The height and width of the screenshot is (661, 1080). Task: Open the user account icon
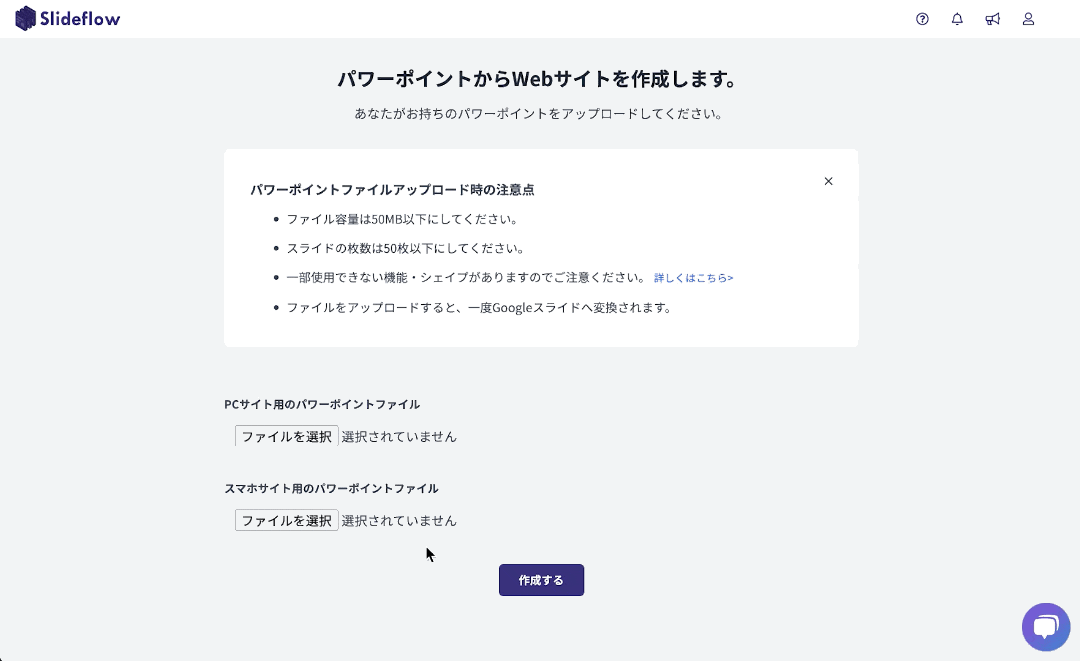point(1028,19)
